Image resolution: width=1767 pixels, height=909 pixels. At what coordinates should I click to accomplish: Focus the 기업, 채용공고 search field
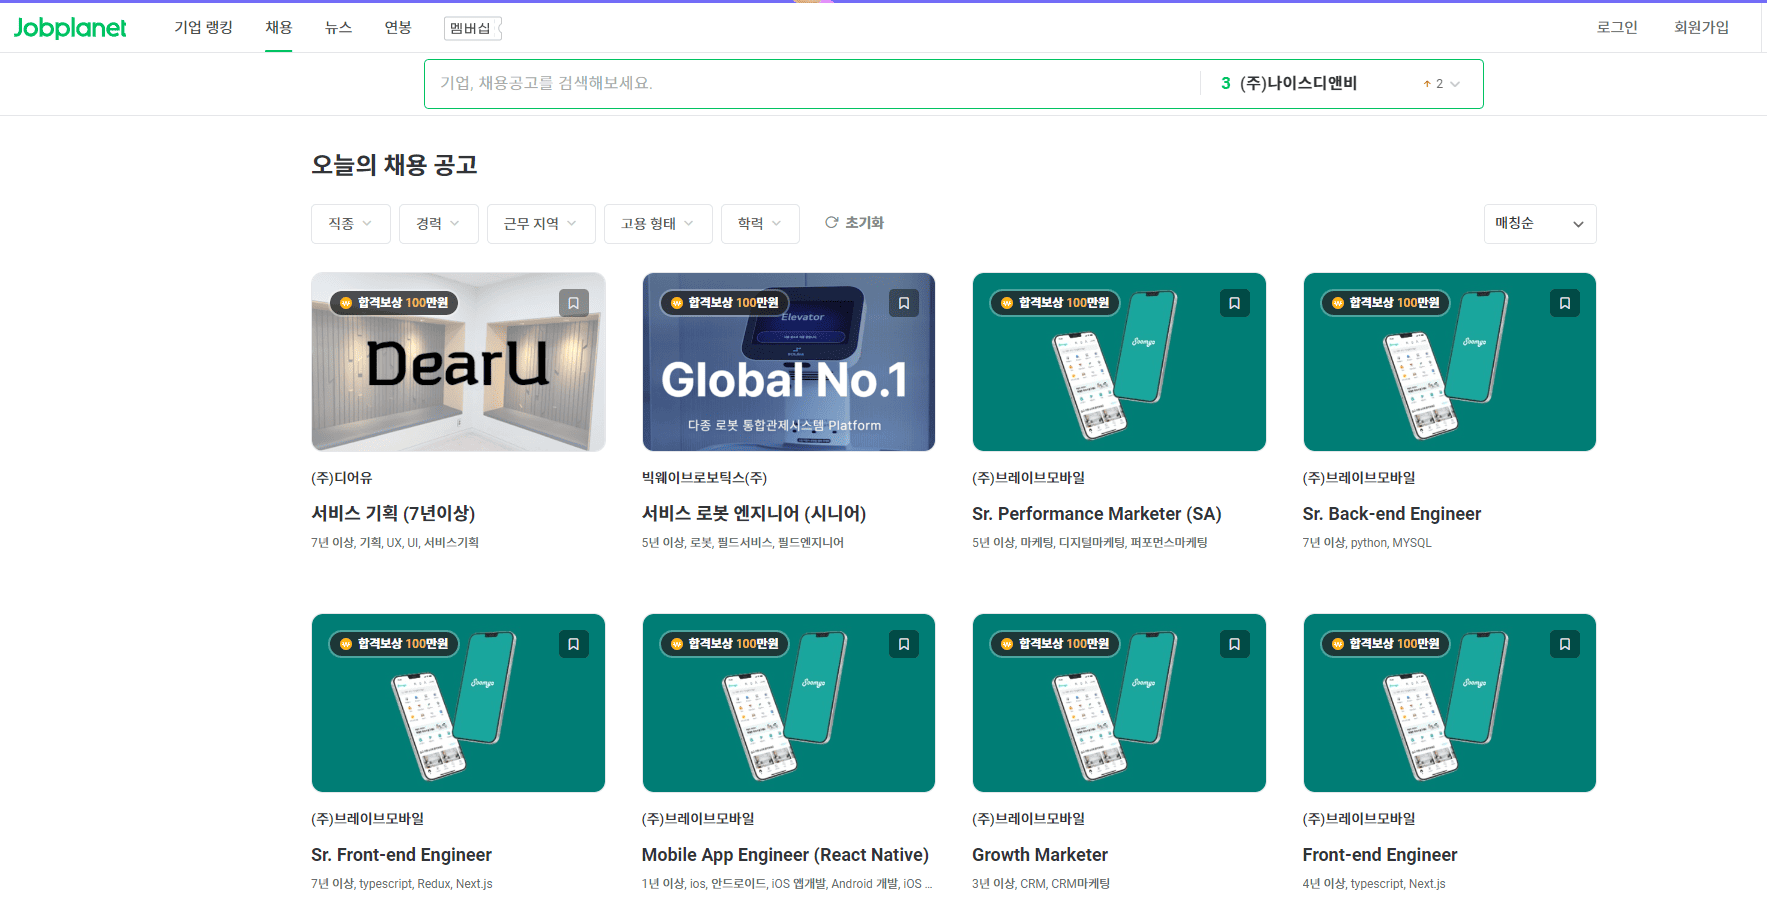812,84
